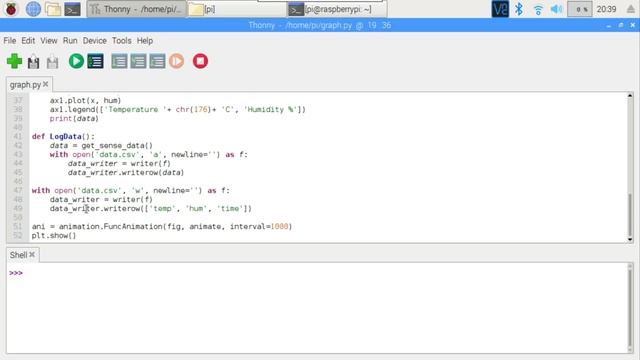Close the graph.py tab
640x360 pixels.
click(46, 84)
